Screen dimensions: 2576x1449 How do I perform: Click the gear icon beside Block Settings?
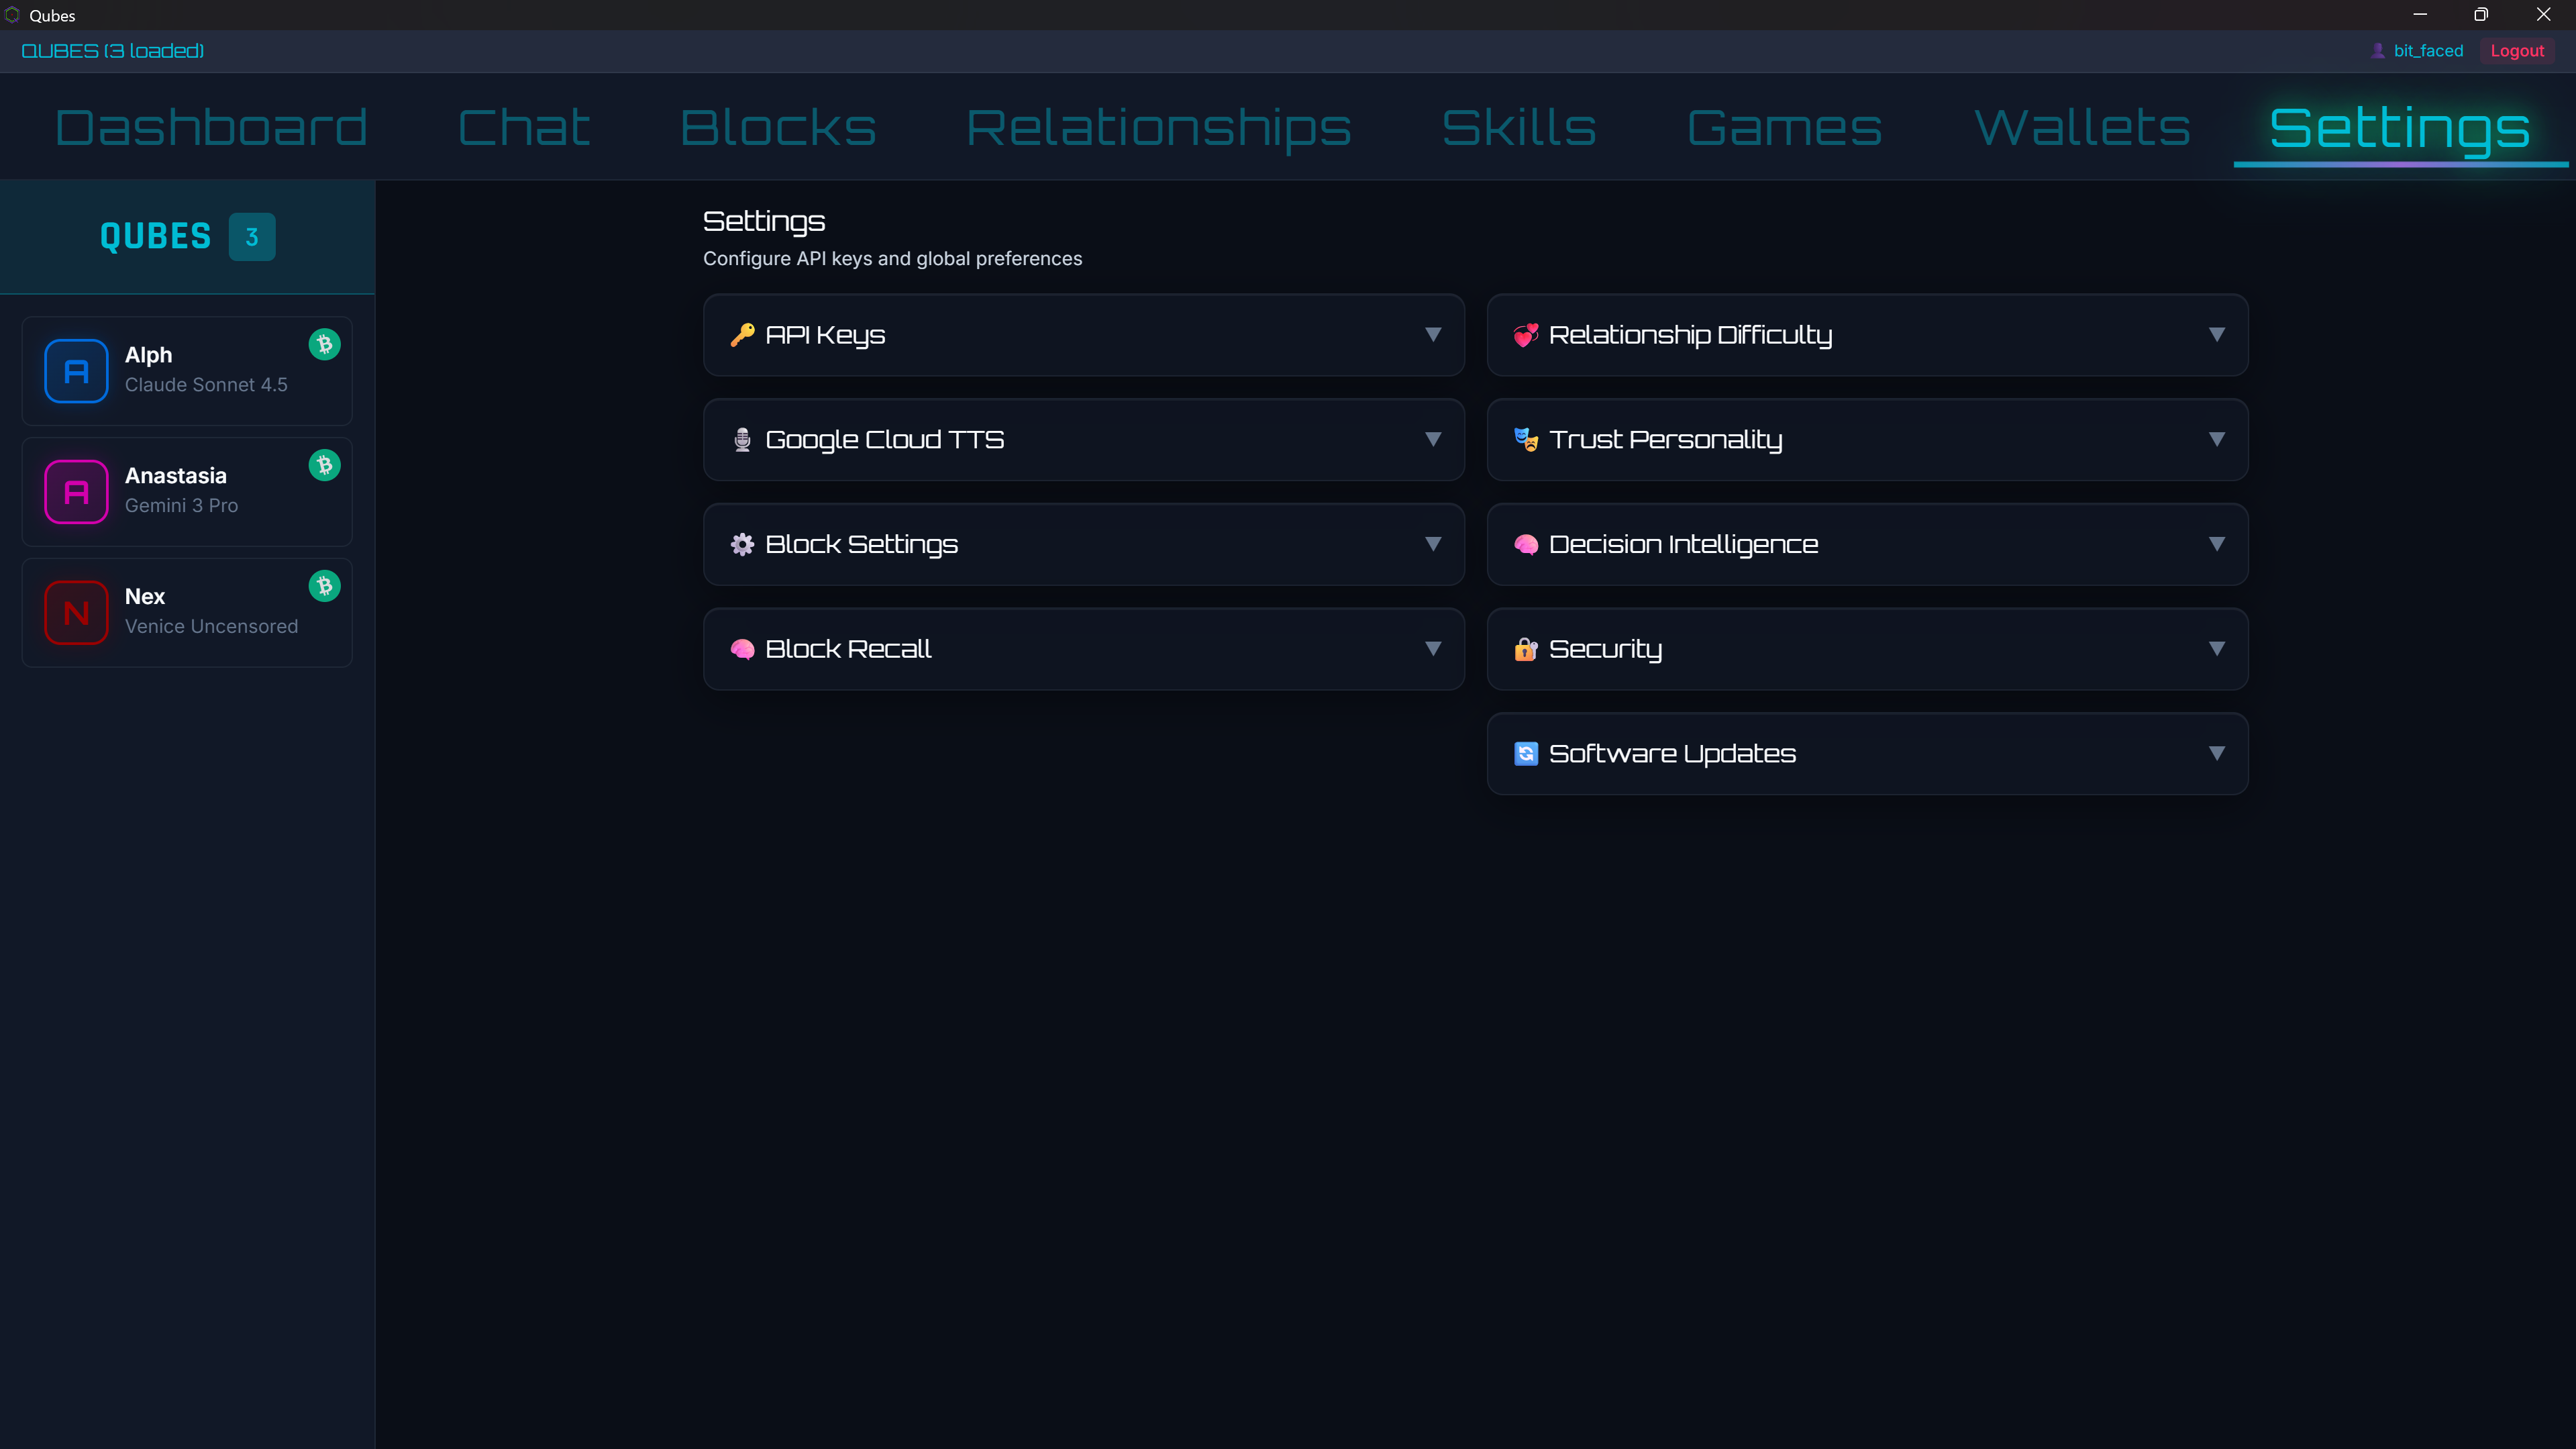[x=742, y=544]
